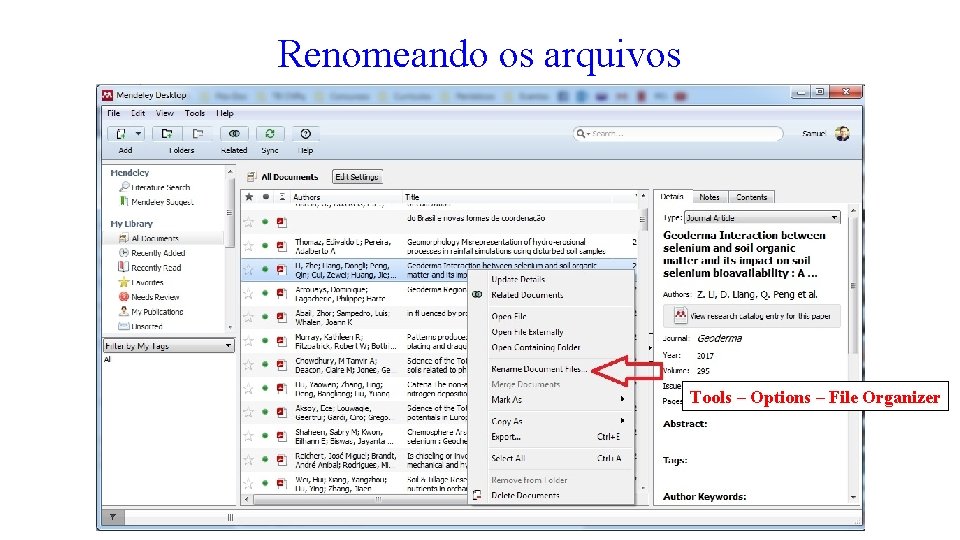Viewport: 960px width, 540px height.
Task: Open Recently Added in sidebar
Action: pyautogui.click(x=158, y=253)
